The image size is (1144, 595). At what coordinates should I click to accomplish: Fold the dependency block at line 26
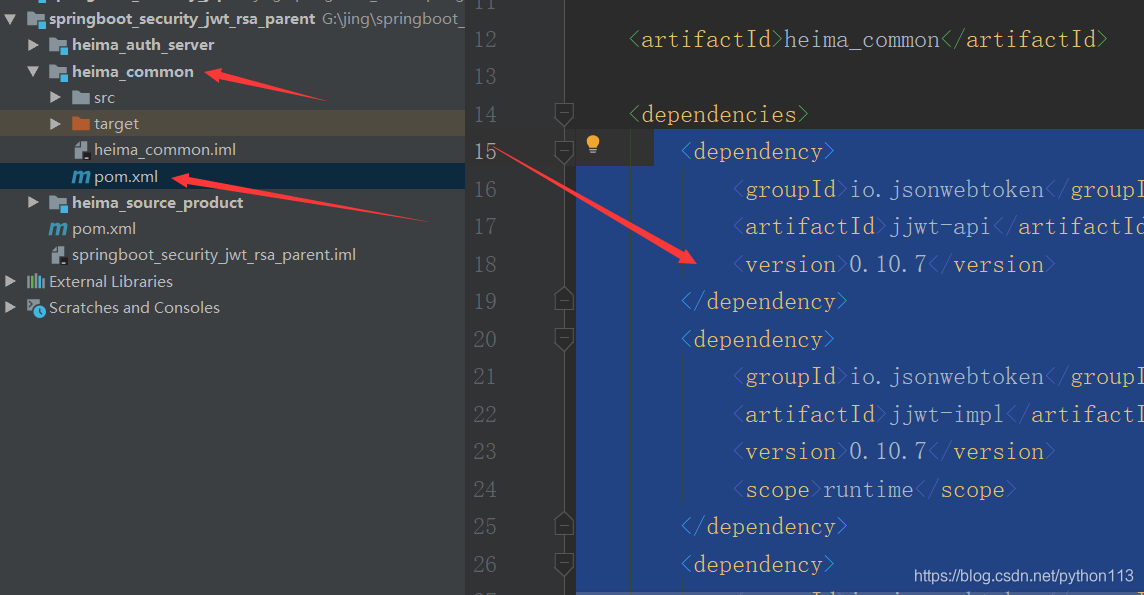(x=564, y=564)
